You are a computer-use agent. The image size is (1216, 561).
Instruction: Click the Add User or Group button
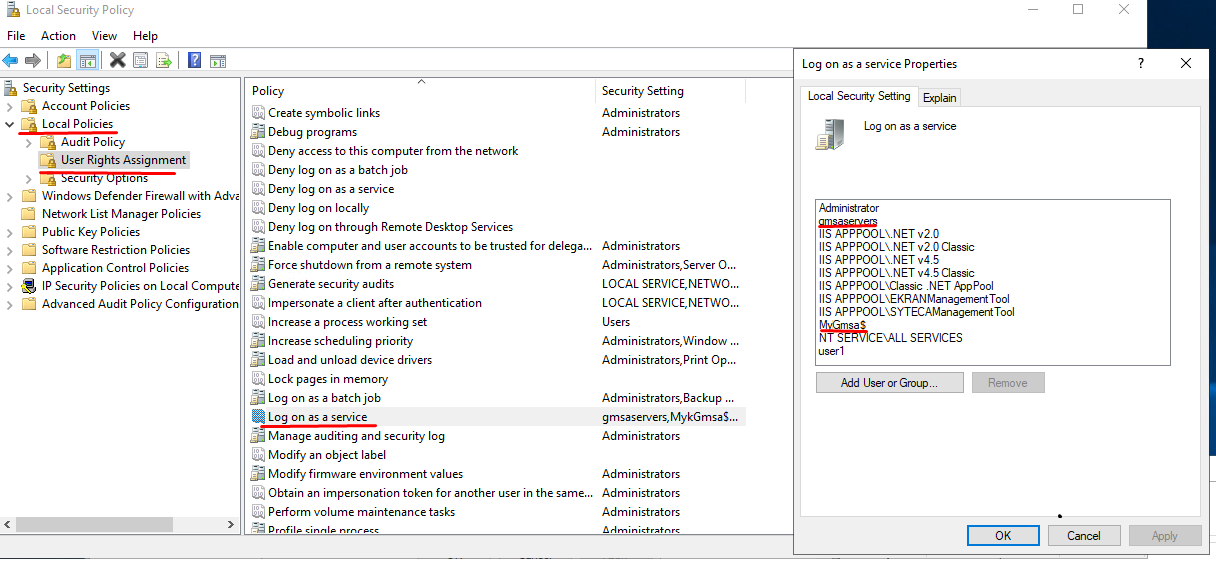889,383
